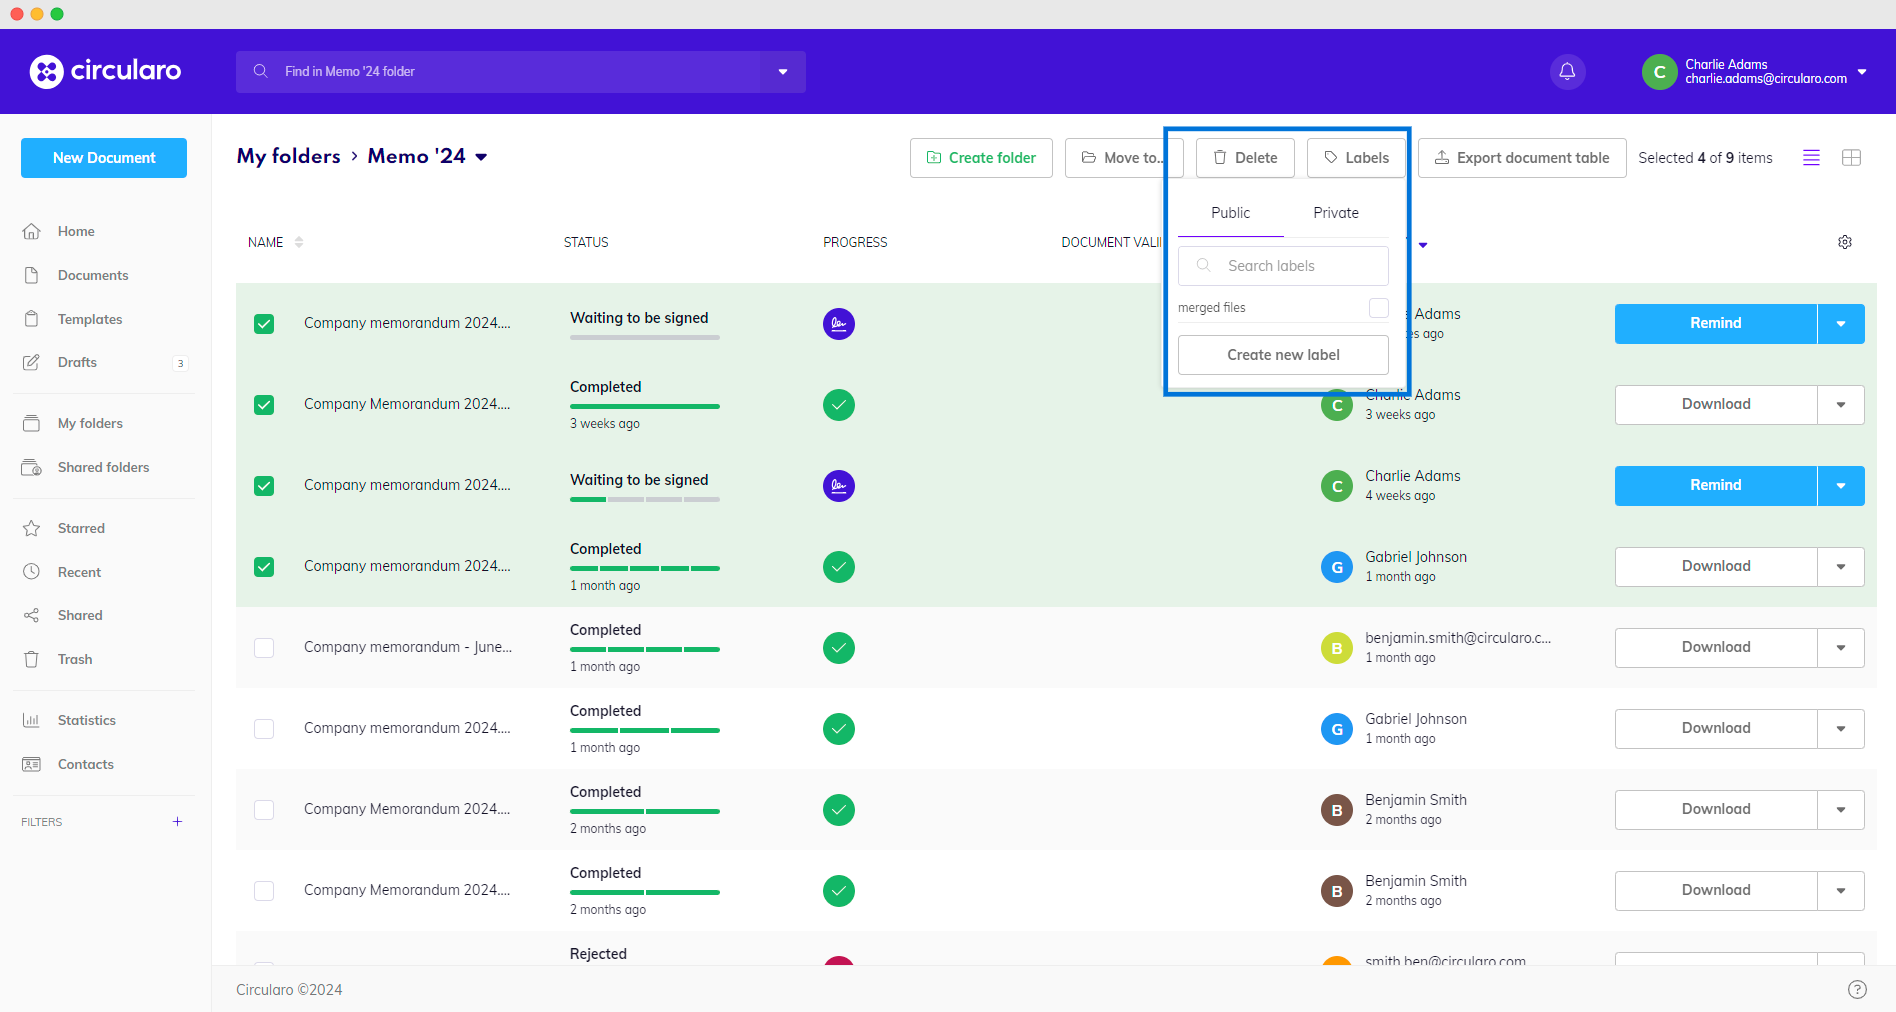Viewport: 1896px width, 1012px height.
Task: Click STATUS column header
Action: pos(586,242)
